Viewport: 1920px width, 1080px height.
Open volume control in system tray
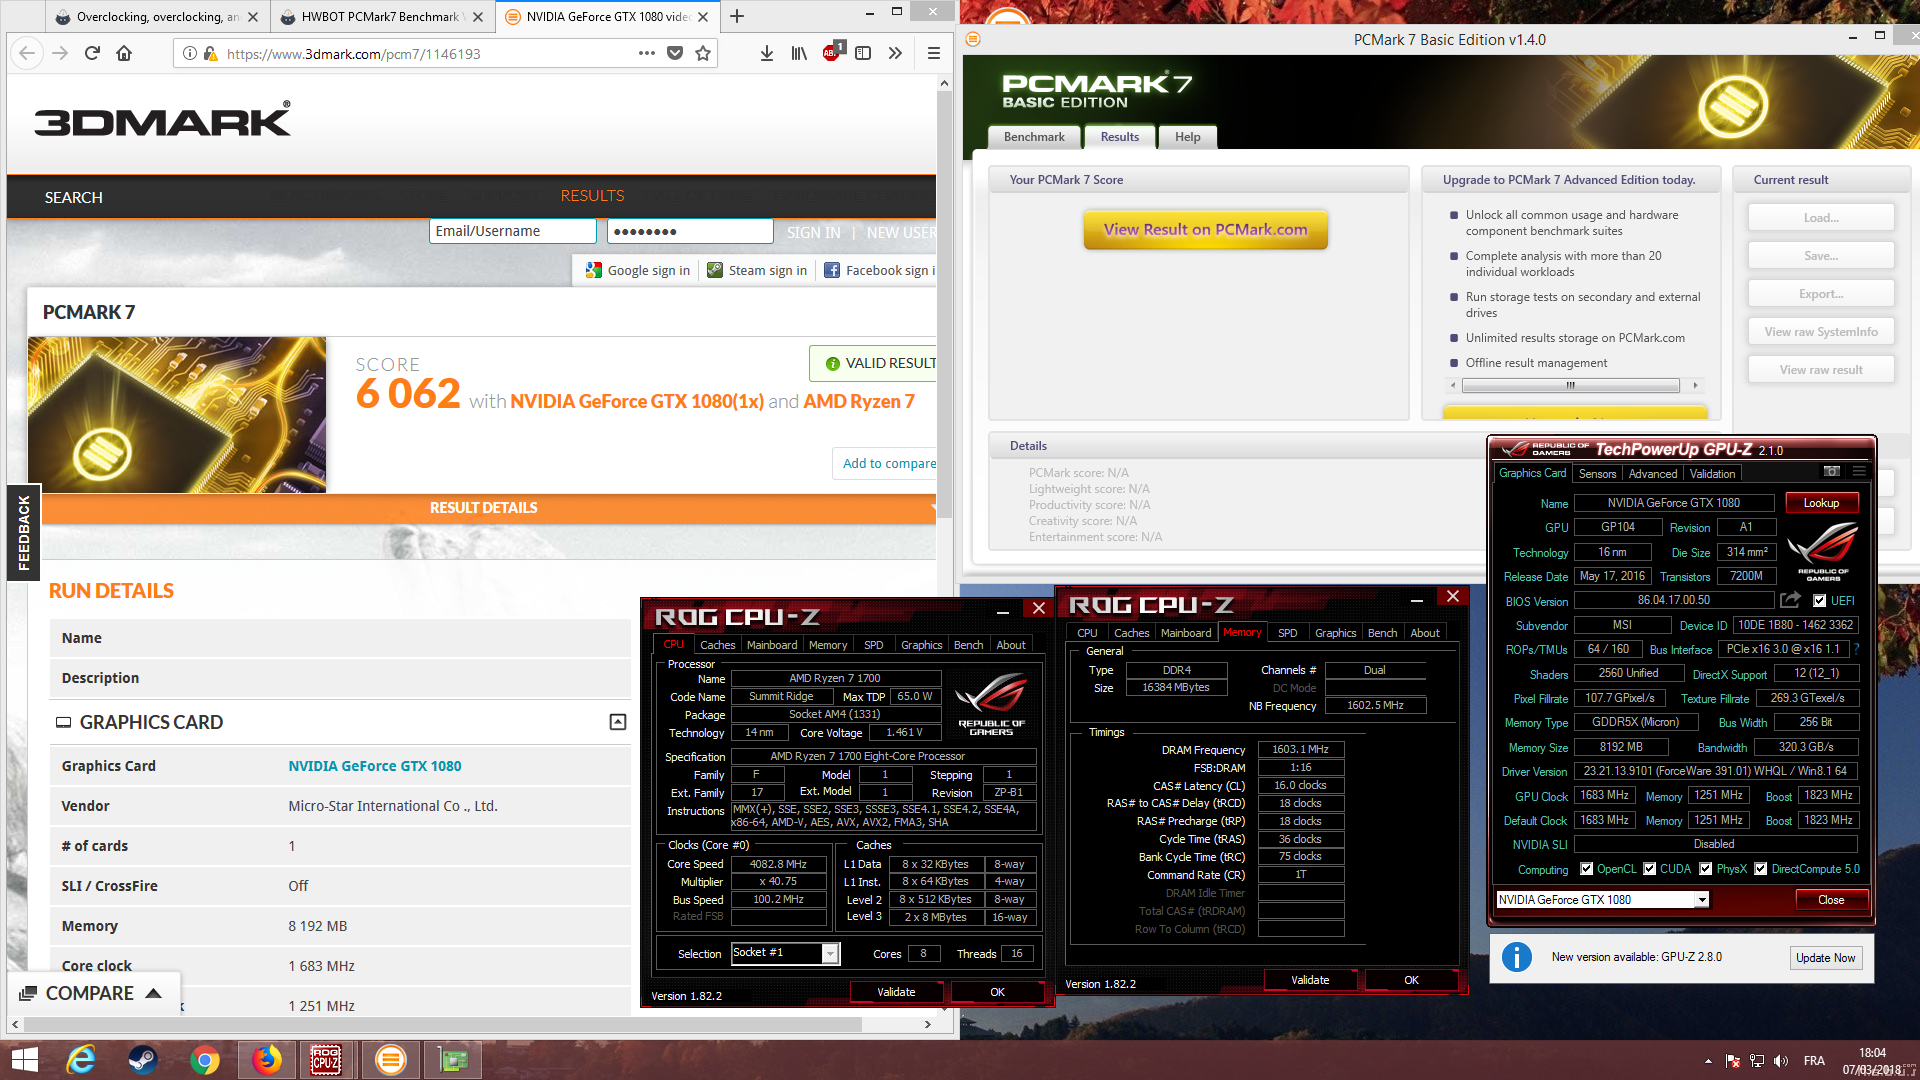(x=1781, y=1061)
